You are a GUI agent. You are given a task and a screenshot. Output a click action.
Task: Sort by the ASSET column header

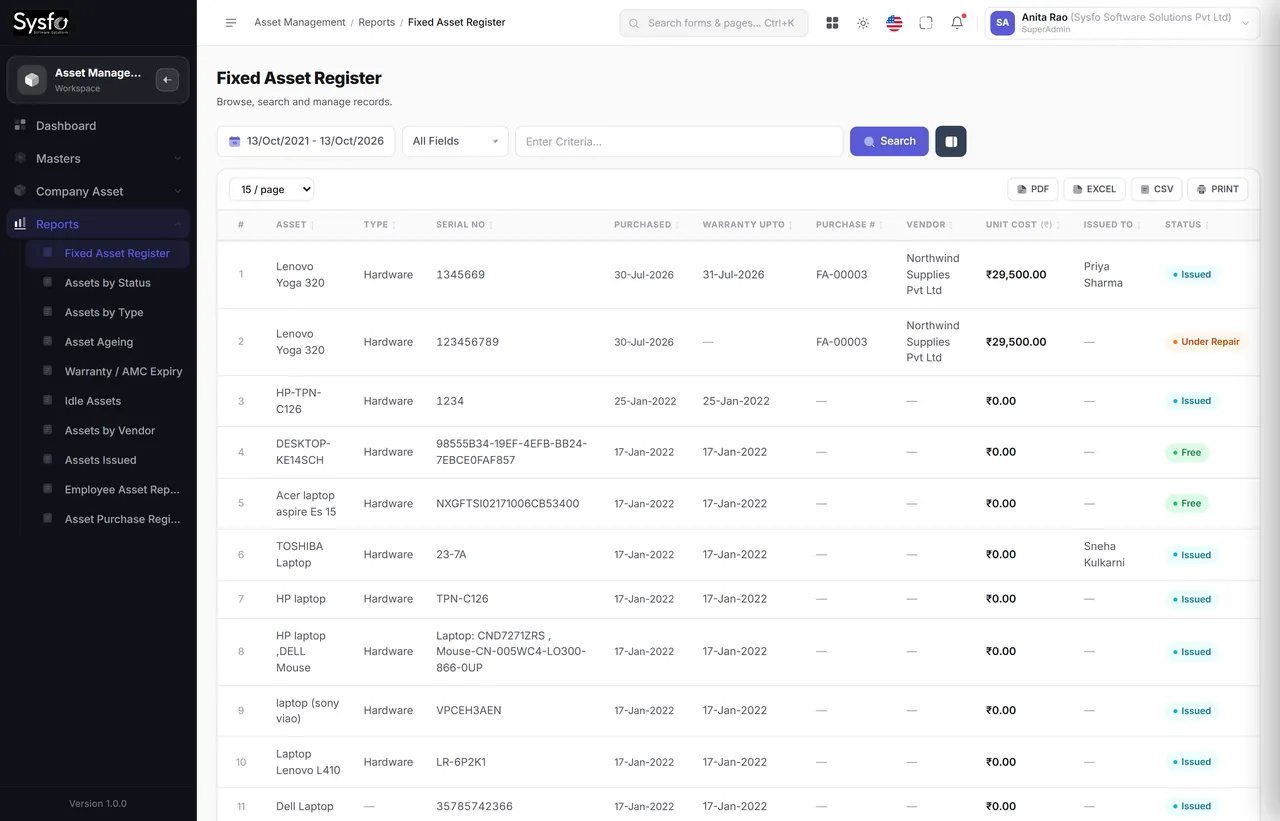pos(294,225)
